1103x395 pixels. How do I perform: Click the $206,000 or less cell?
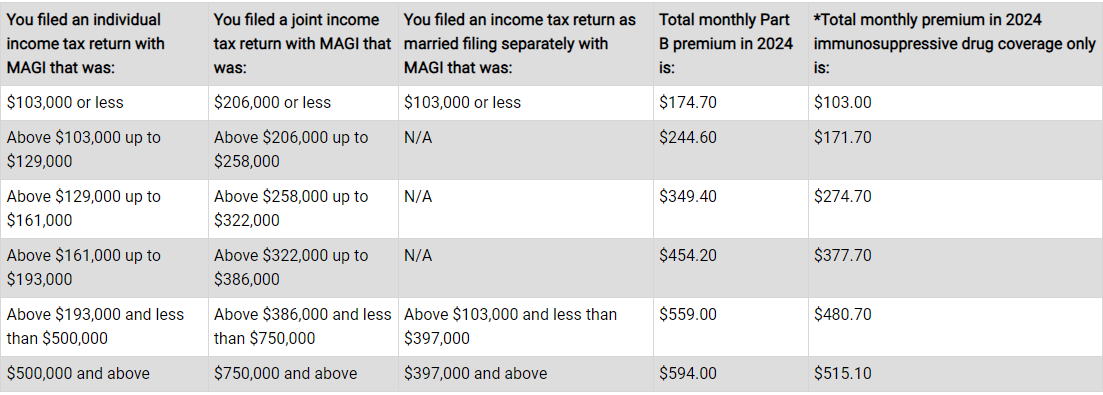point(303,103)
